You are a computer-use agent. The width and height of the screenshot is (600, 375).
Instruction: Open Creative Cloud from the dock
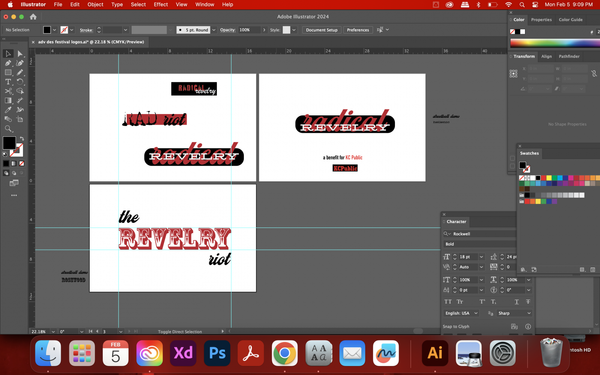pos(149,353)
